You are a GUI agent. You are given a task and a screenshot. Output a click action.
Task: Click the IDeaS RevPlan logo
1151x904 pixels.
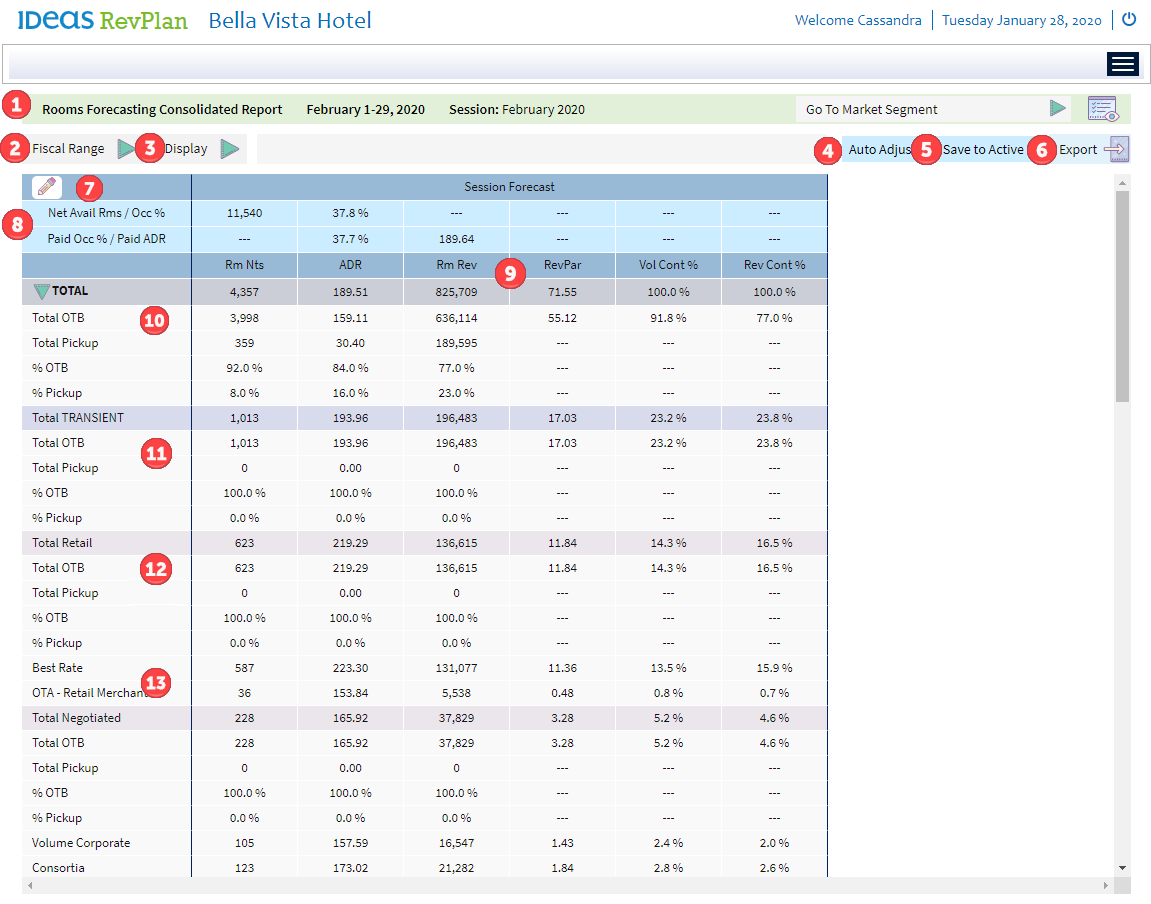(102, 20)
